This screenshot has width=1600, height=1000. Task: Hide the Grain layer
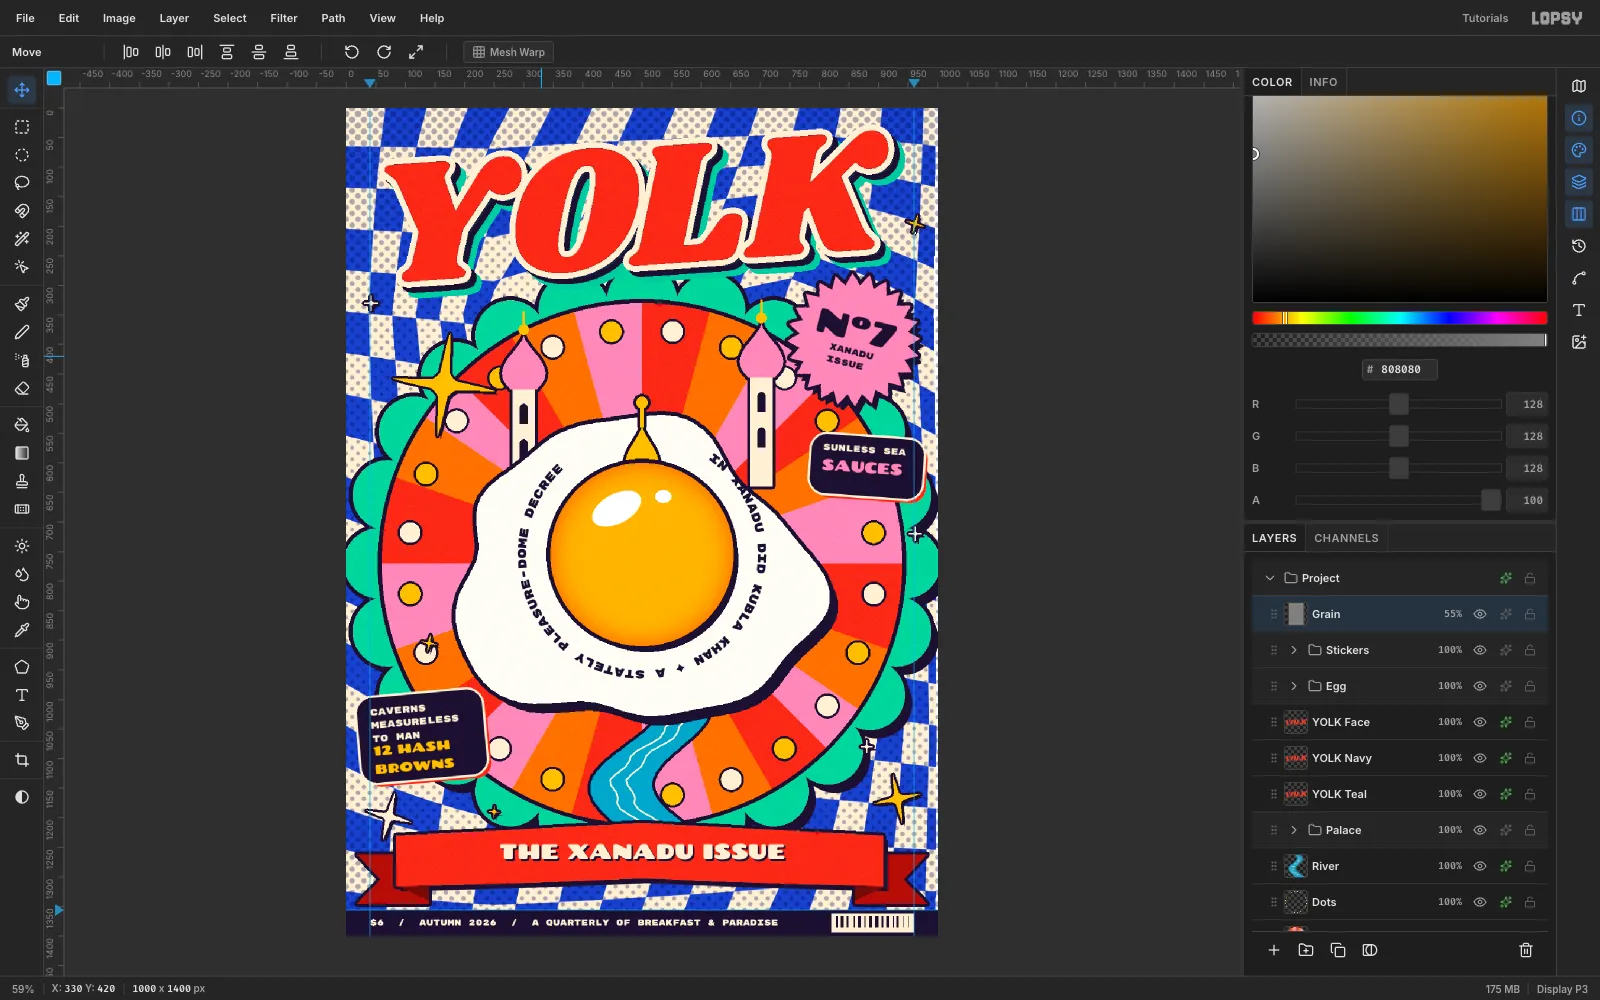click(x=1480, y=614)
